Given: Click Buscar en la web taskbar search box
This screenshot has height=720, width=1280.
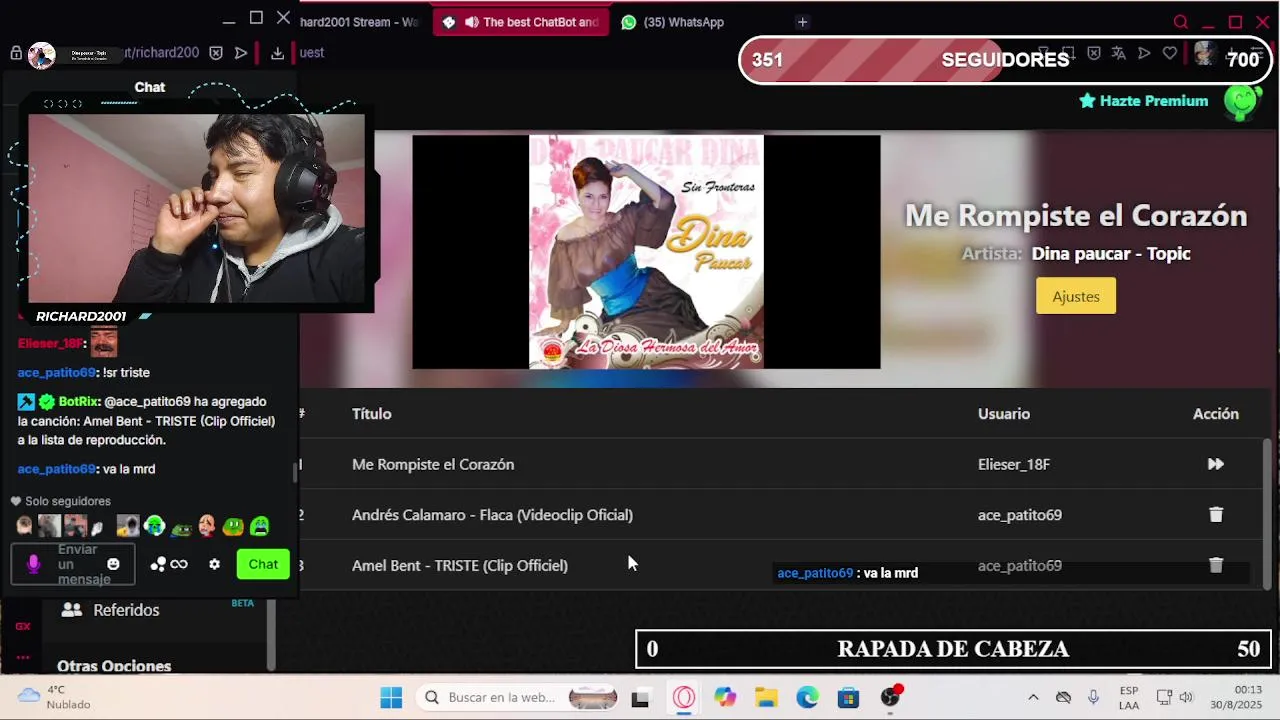Looking at the screenshot, I should 518,697.
